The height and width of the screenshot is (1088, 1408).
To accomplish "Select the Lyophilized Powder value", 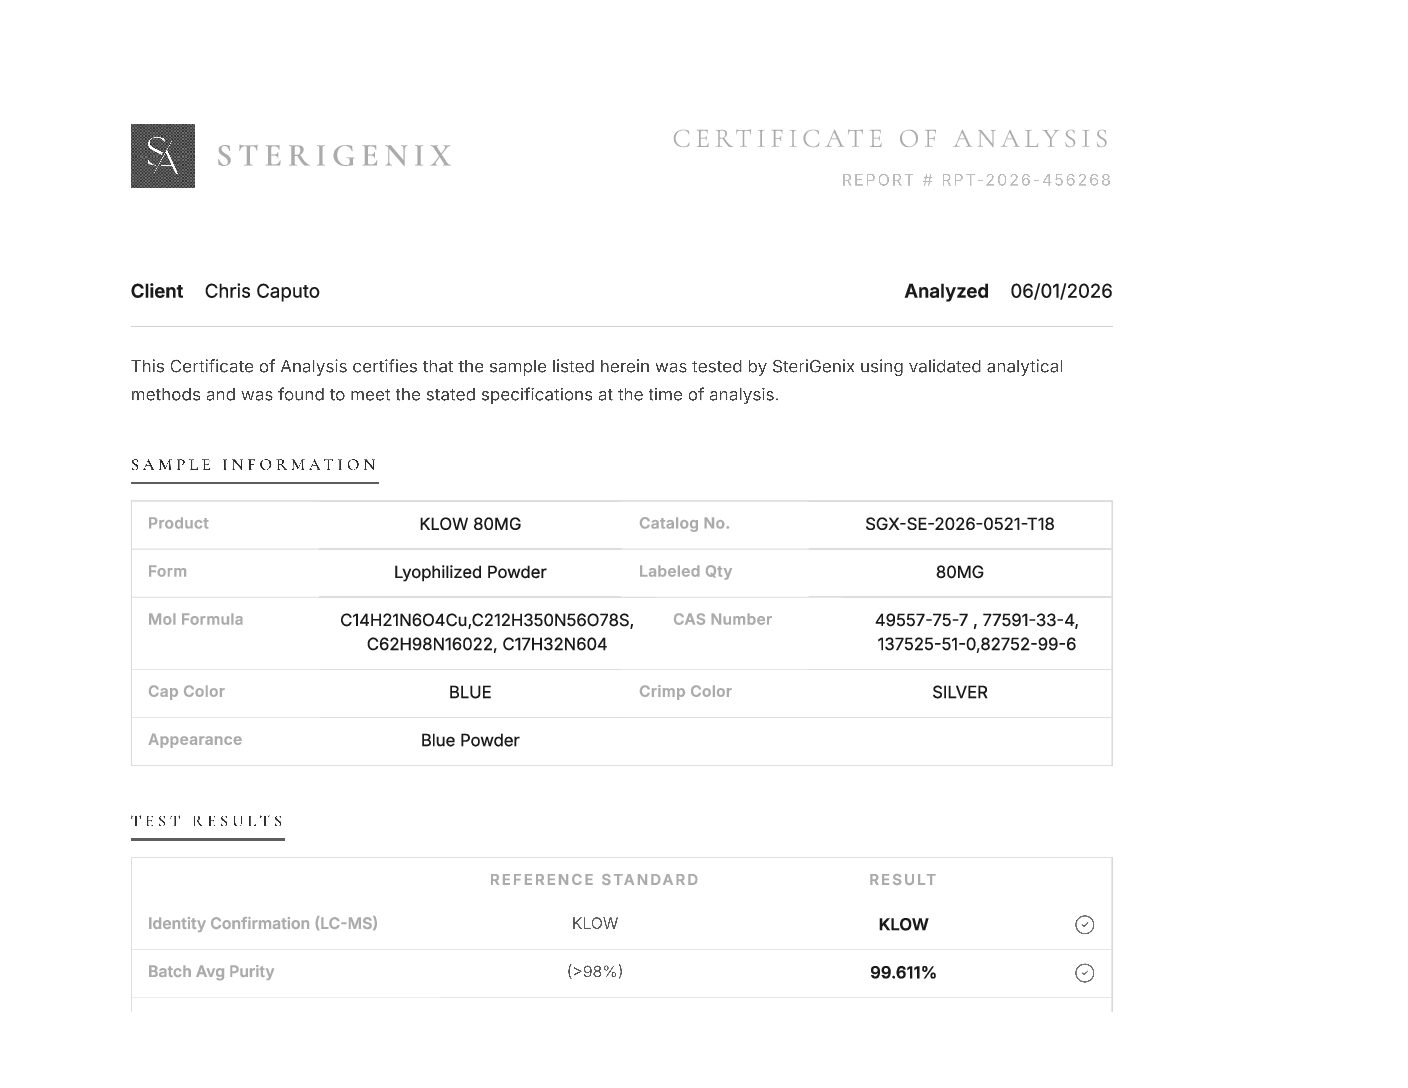I will click(x=470, y=572).
